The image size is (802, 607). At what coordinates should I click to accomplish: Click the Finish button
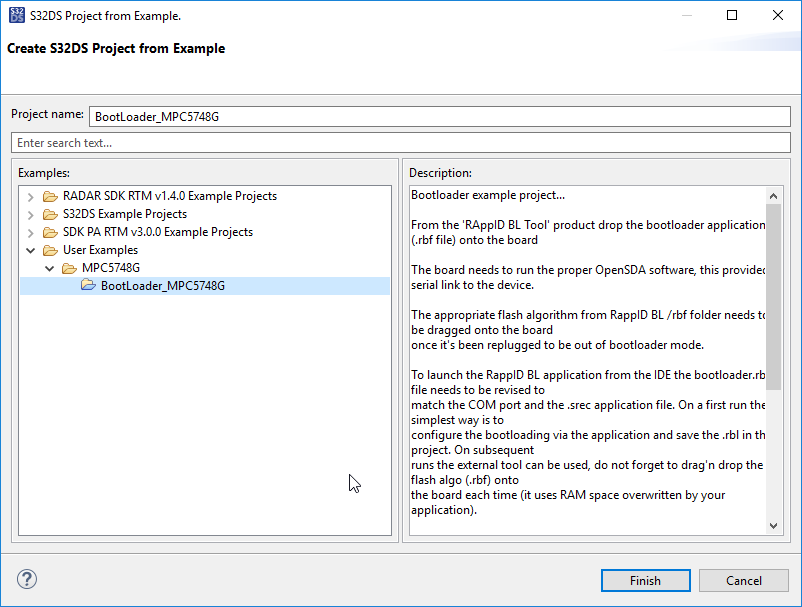click(645, 580)
